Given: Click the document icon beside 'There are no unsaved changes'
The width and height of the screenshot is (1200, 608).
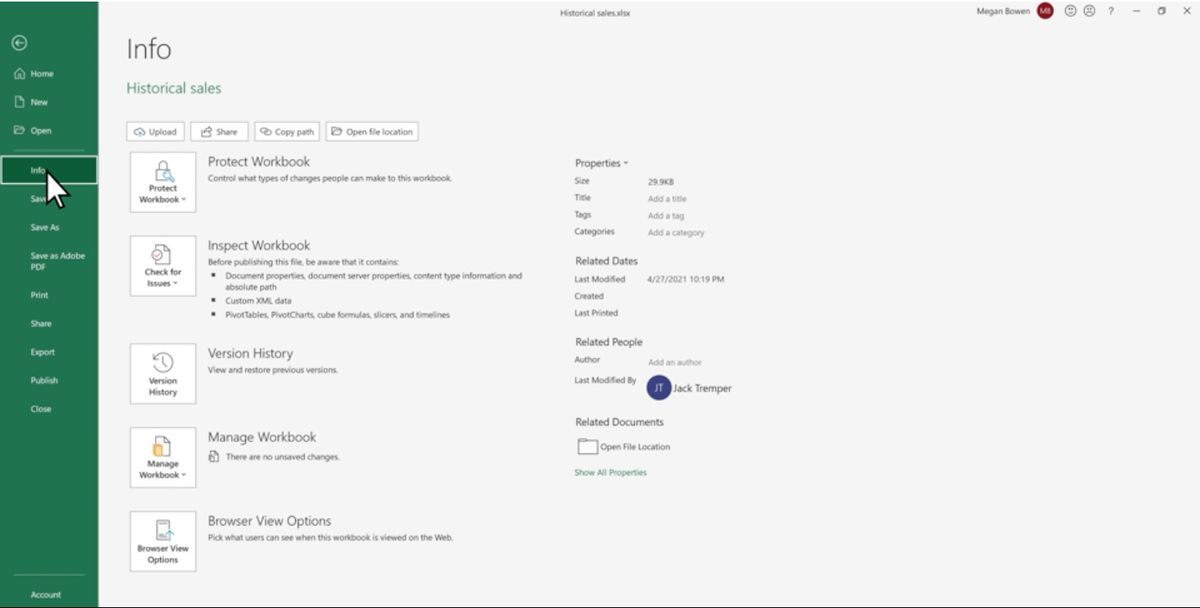Looking at the screenshot, I should (x=214, y=456).
